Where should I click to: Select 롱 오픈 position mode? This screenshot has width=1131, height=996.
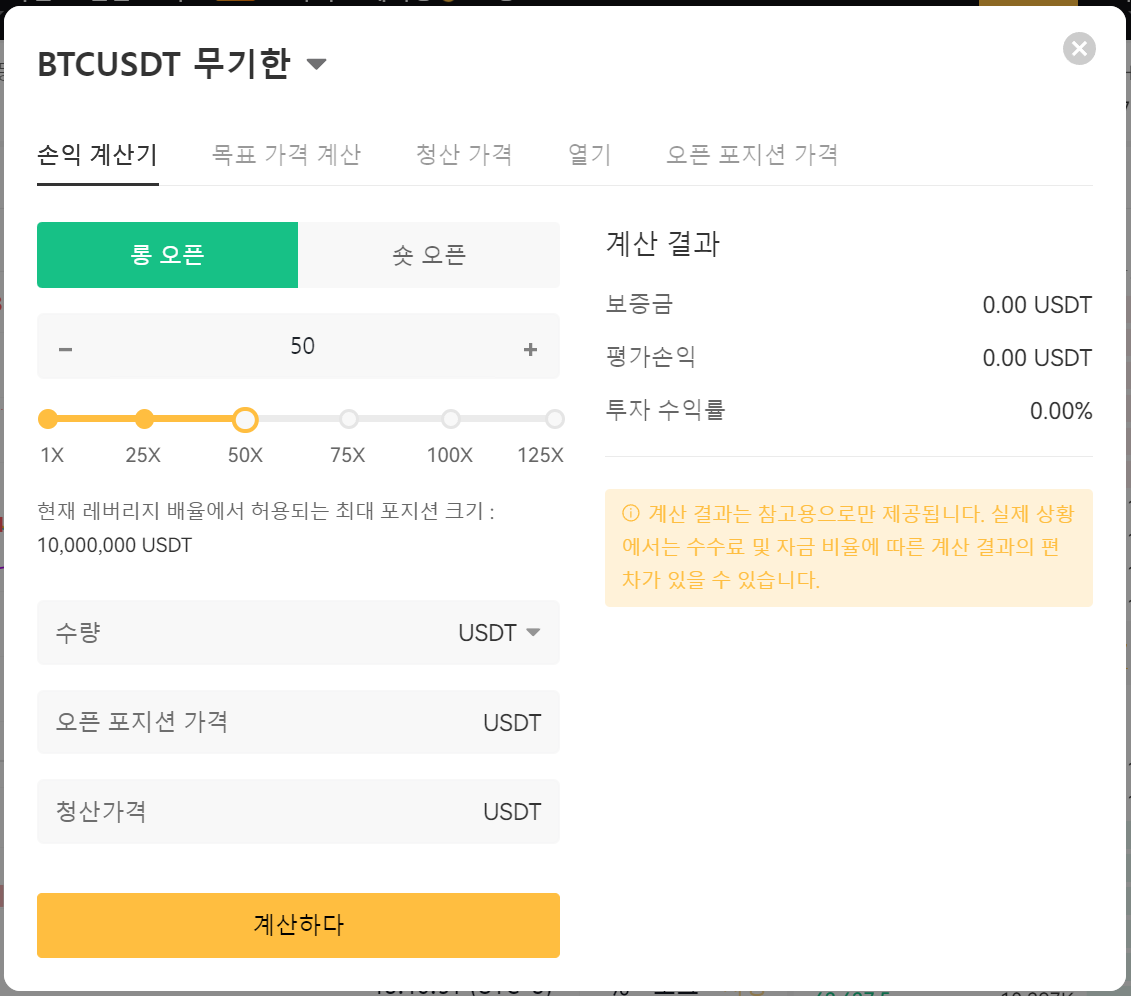(167, 255)
